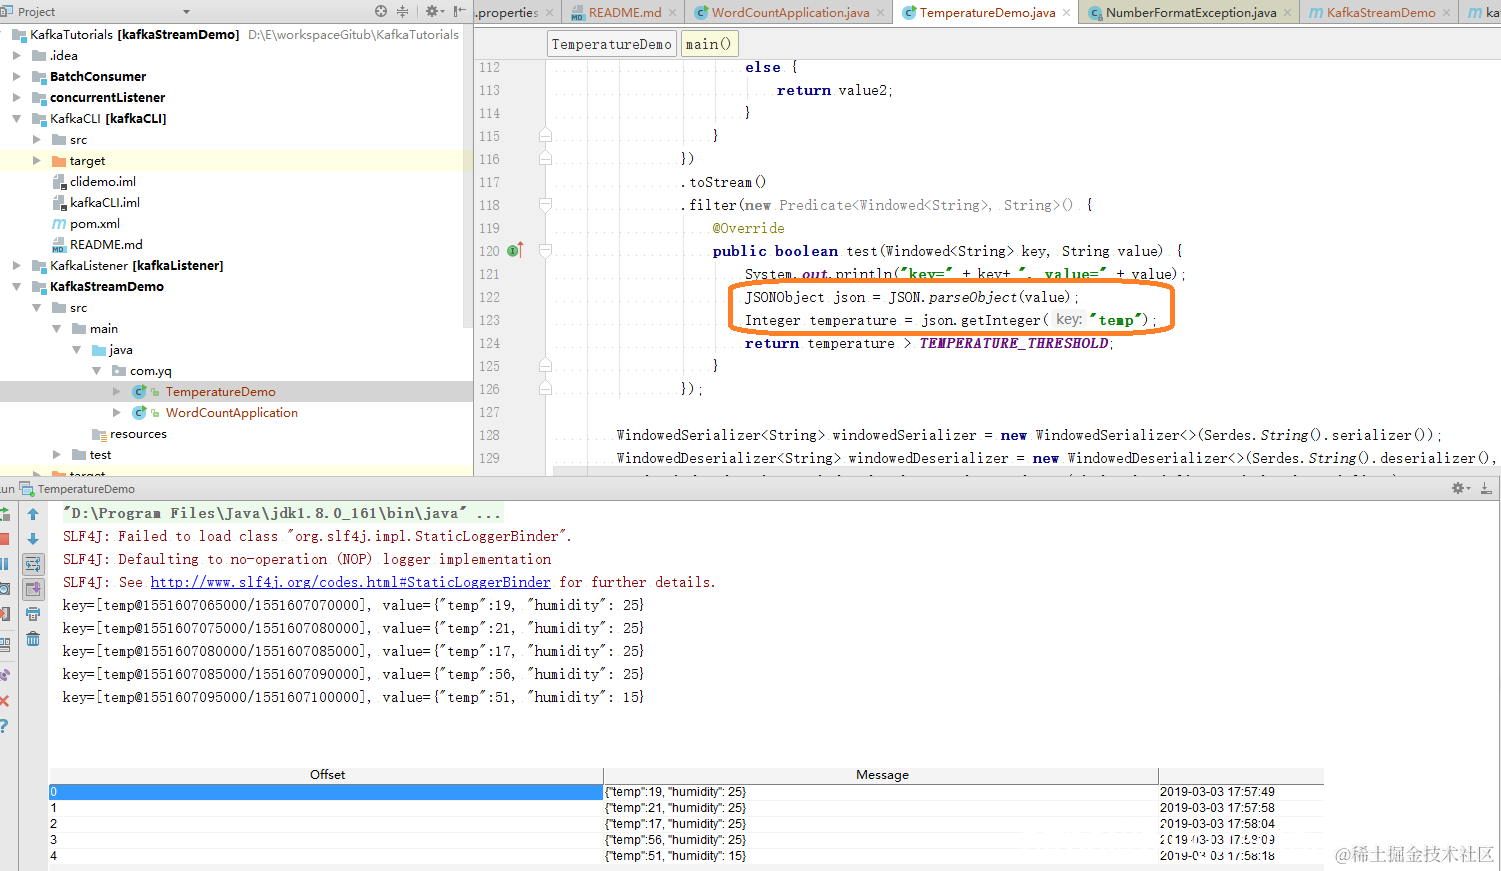The width and height of the screenshot is (1501, 871).
Task: Select clidemo.iml file
Action: click(x=102, y=182)
